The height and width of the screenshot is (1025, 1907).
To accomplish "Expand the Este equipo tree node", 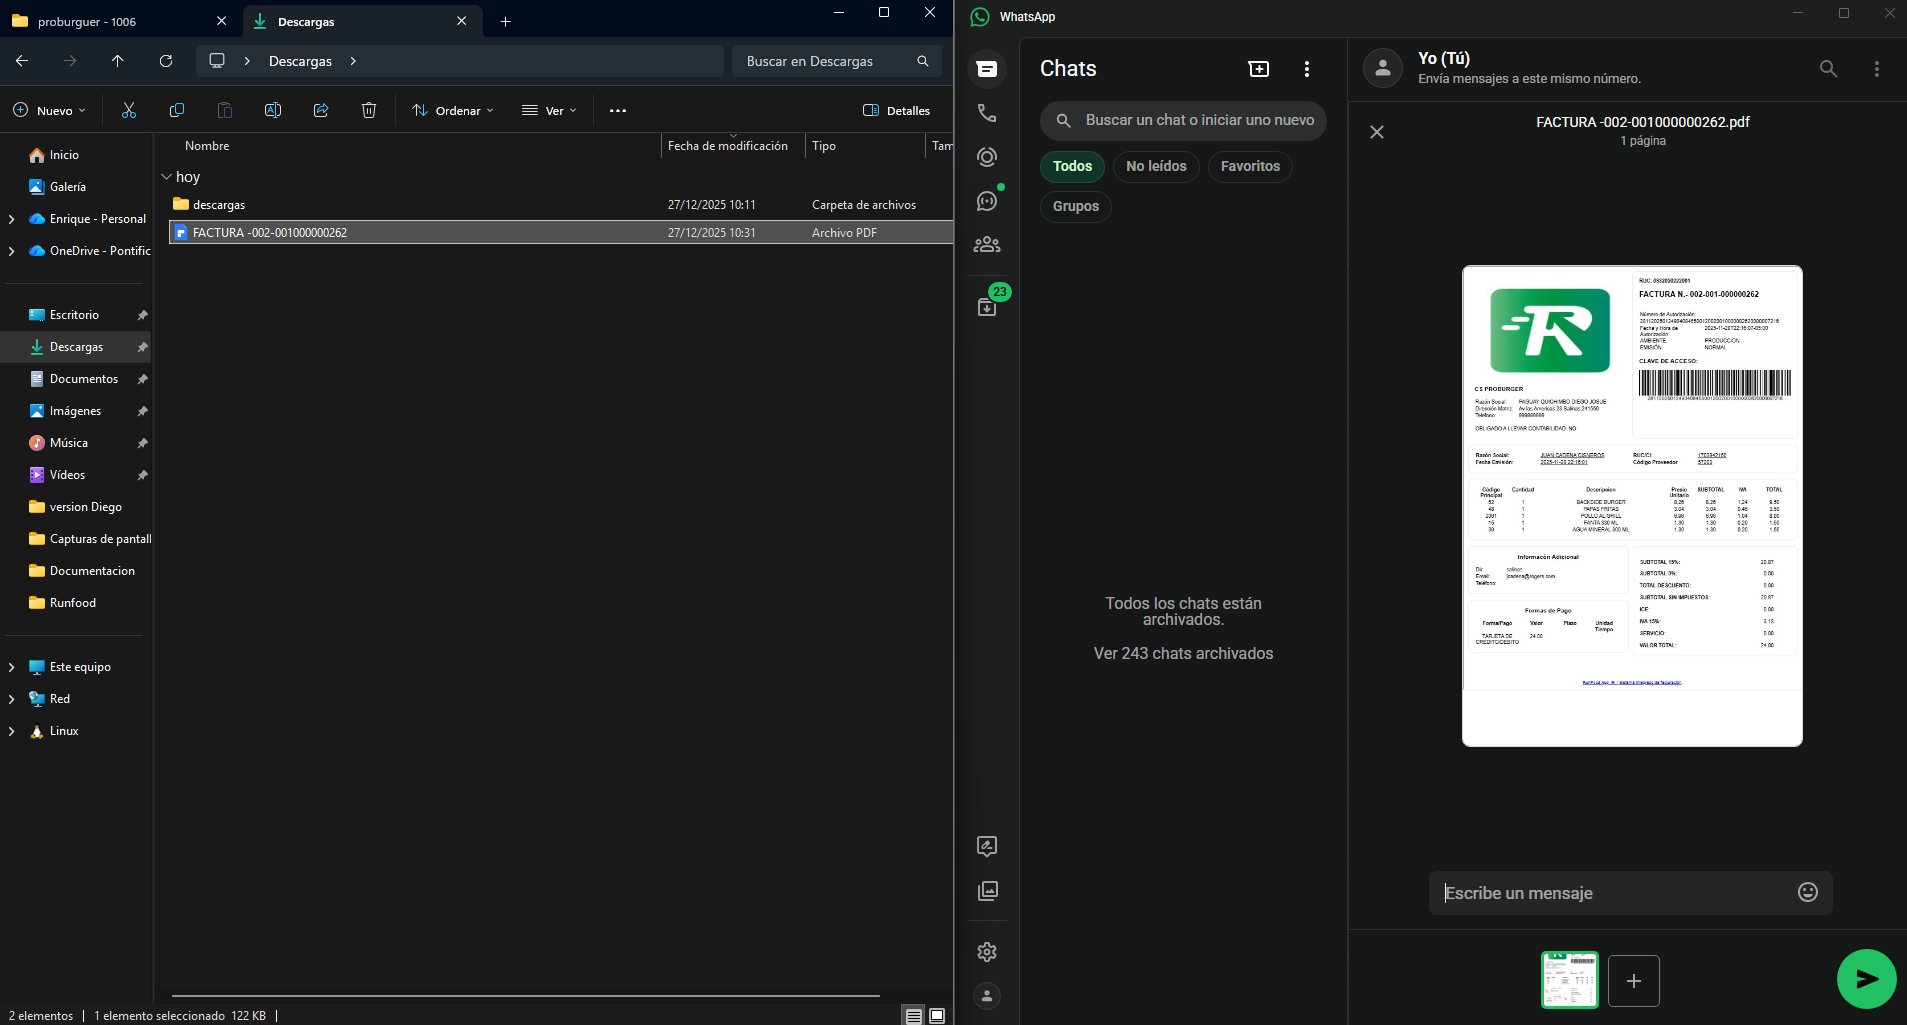I will (x=11, y=667).
